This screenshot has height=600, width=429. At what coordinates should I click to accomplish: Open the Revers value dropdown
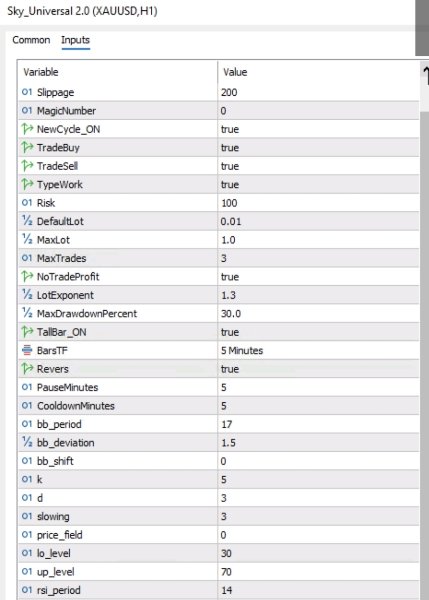(318, 369)
